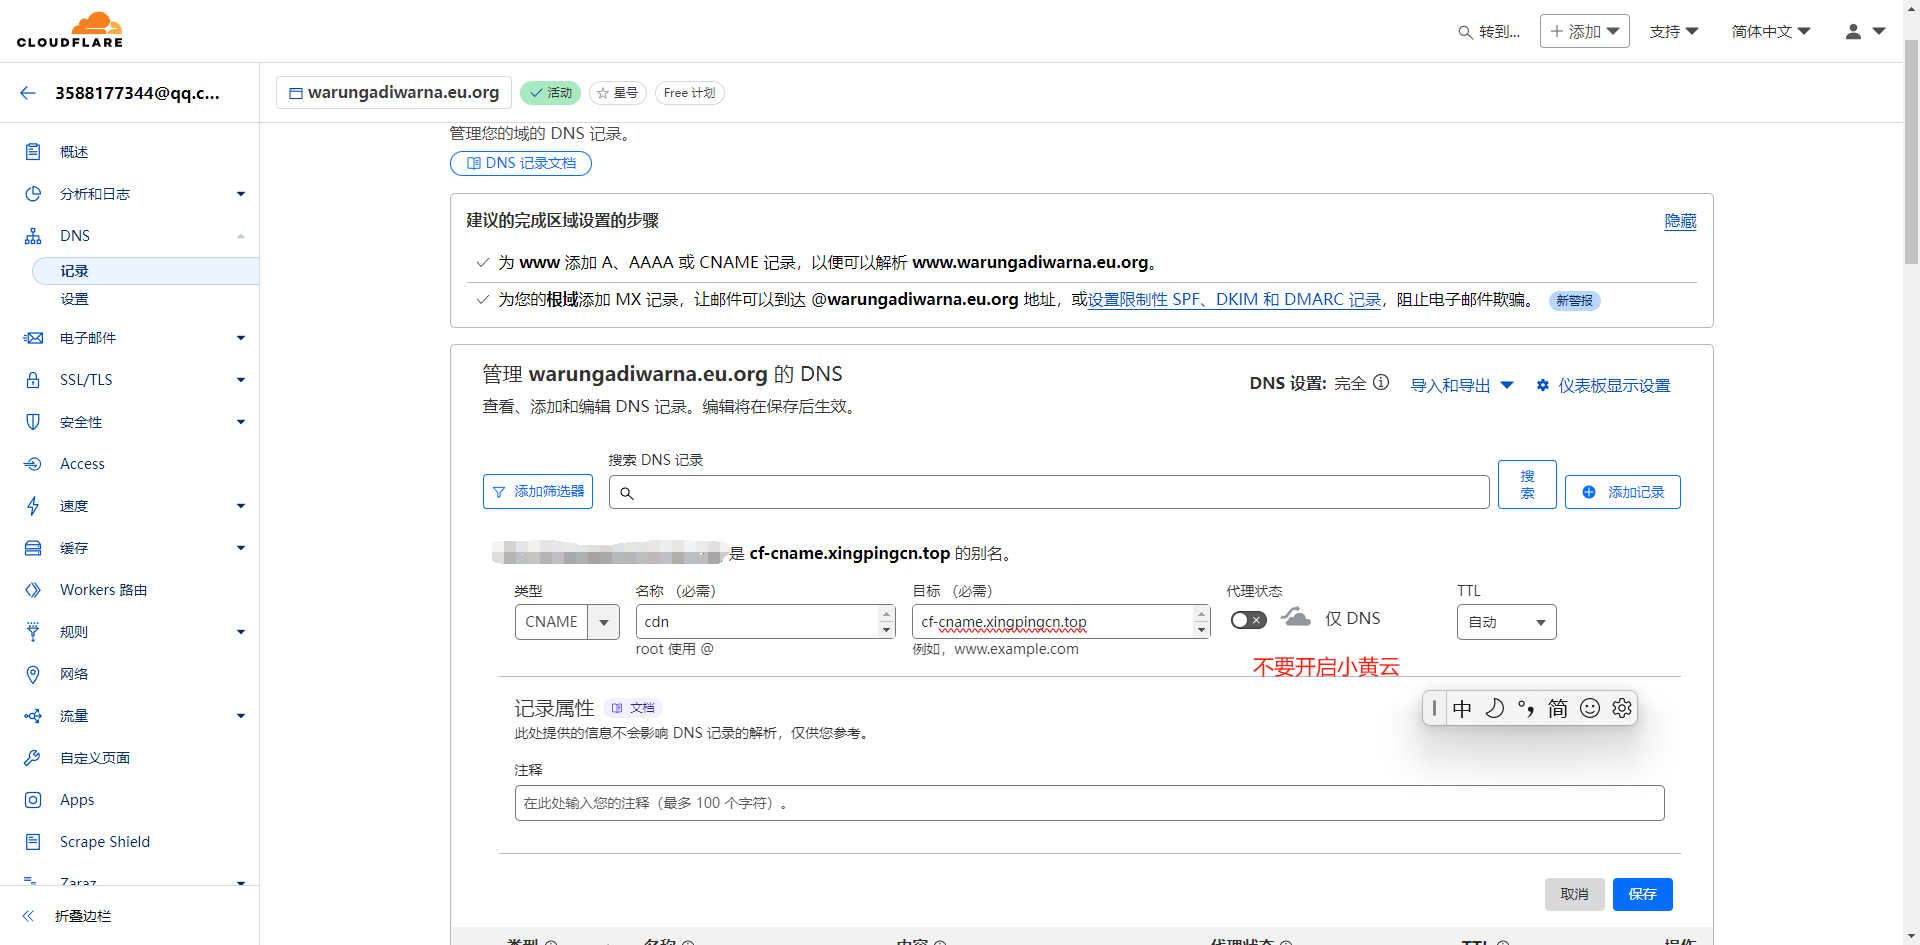Click the Scrape Shield icon
The height and width of the screenshot is (945, 1920).
[33, 842]
